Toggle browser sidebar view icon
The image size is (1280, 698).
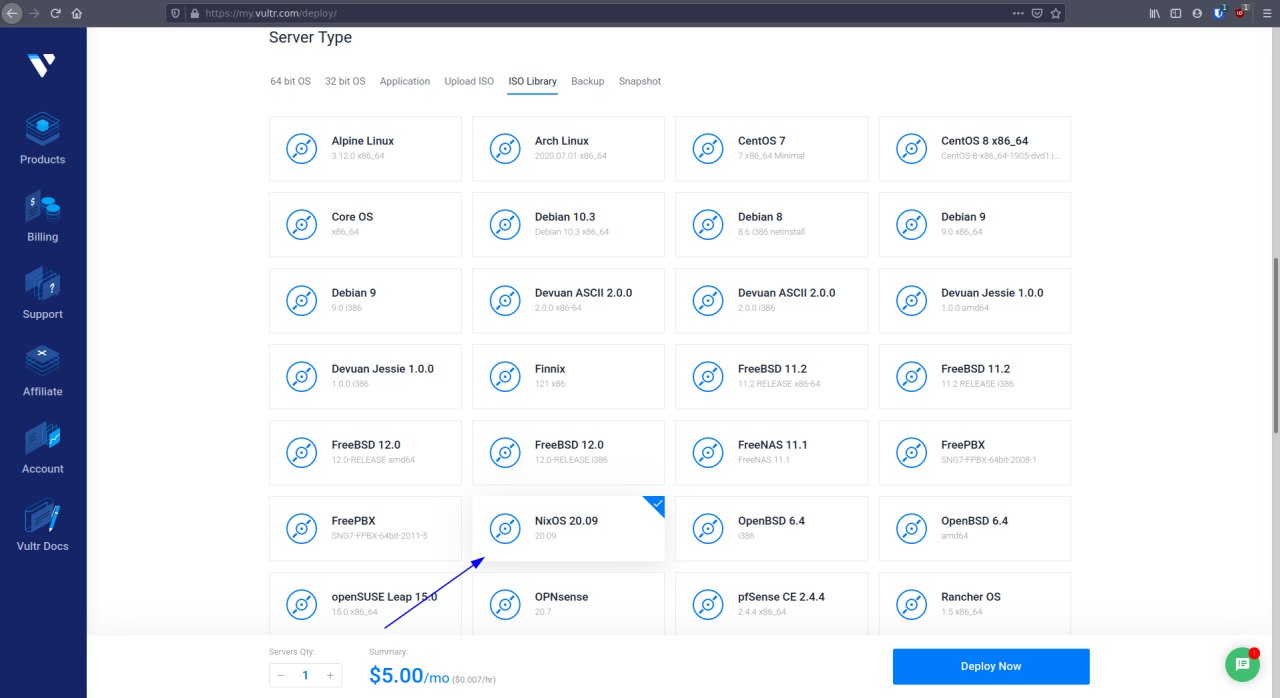(x=1176, y=13)
